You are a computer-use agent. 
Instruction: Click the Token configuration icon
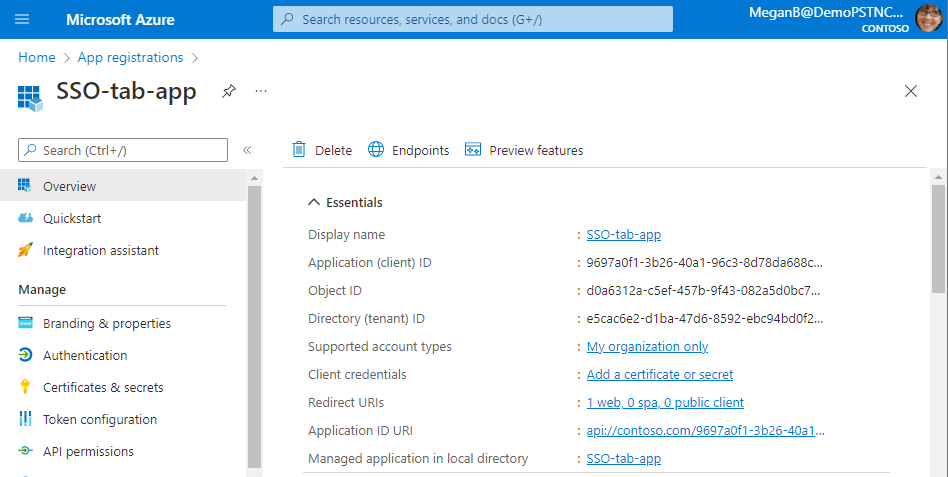[25, 418]
